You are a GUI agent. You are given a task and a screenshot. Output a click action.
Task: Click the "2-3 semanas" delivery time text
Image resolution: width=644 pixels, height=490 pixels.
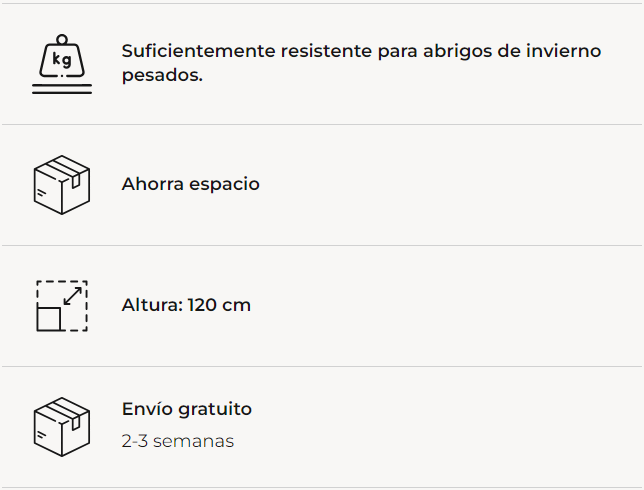pyautogui.click(x=178, y=441)
